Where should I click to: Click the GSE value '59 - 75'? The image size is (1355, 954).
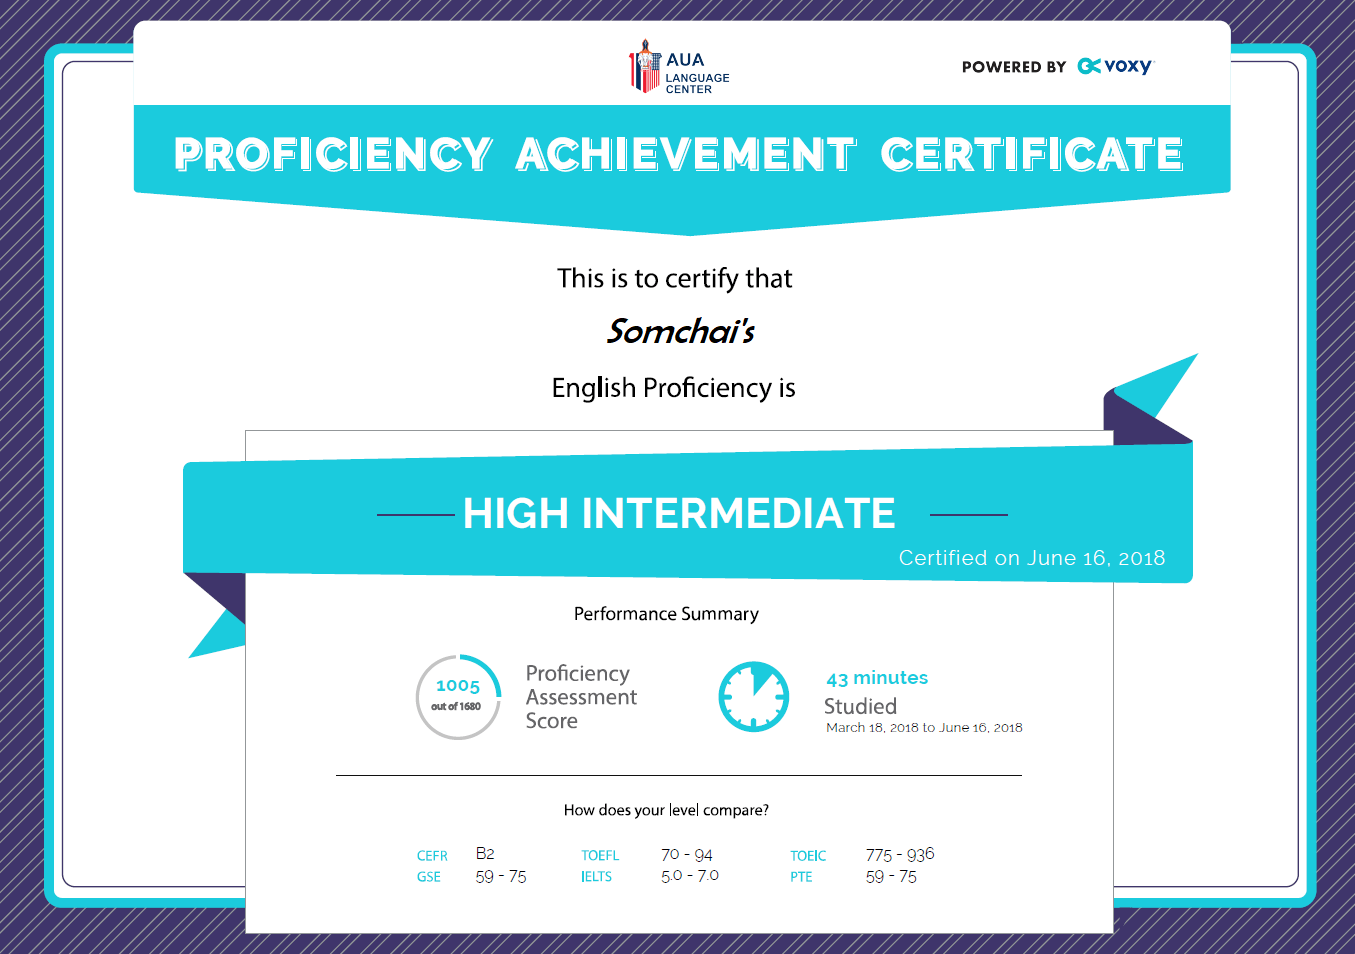pos(501,877)
